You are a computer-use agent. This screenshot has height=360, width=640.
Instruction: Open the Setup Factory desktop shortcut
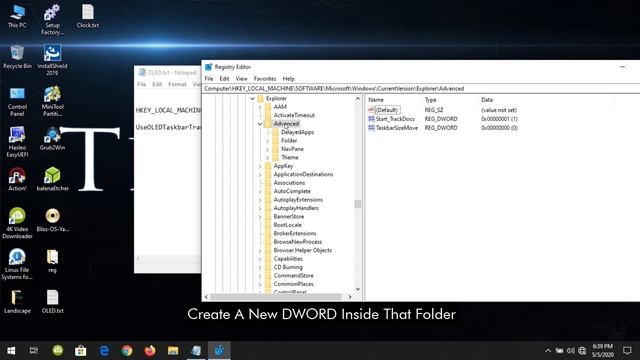click(x=52, y=19)
